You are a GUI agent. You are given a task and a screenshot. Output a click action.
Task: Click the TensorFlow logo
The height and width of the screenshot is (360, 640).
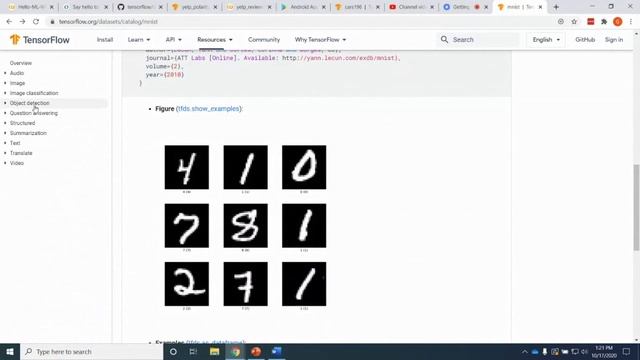(x=40, y=40)
